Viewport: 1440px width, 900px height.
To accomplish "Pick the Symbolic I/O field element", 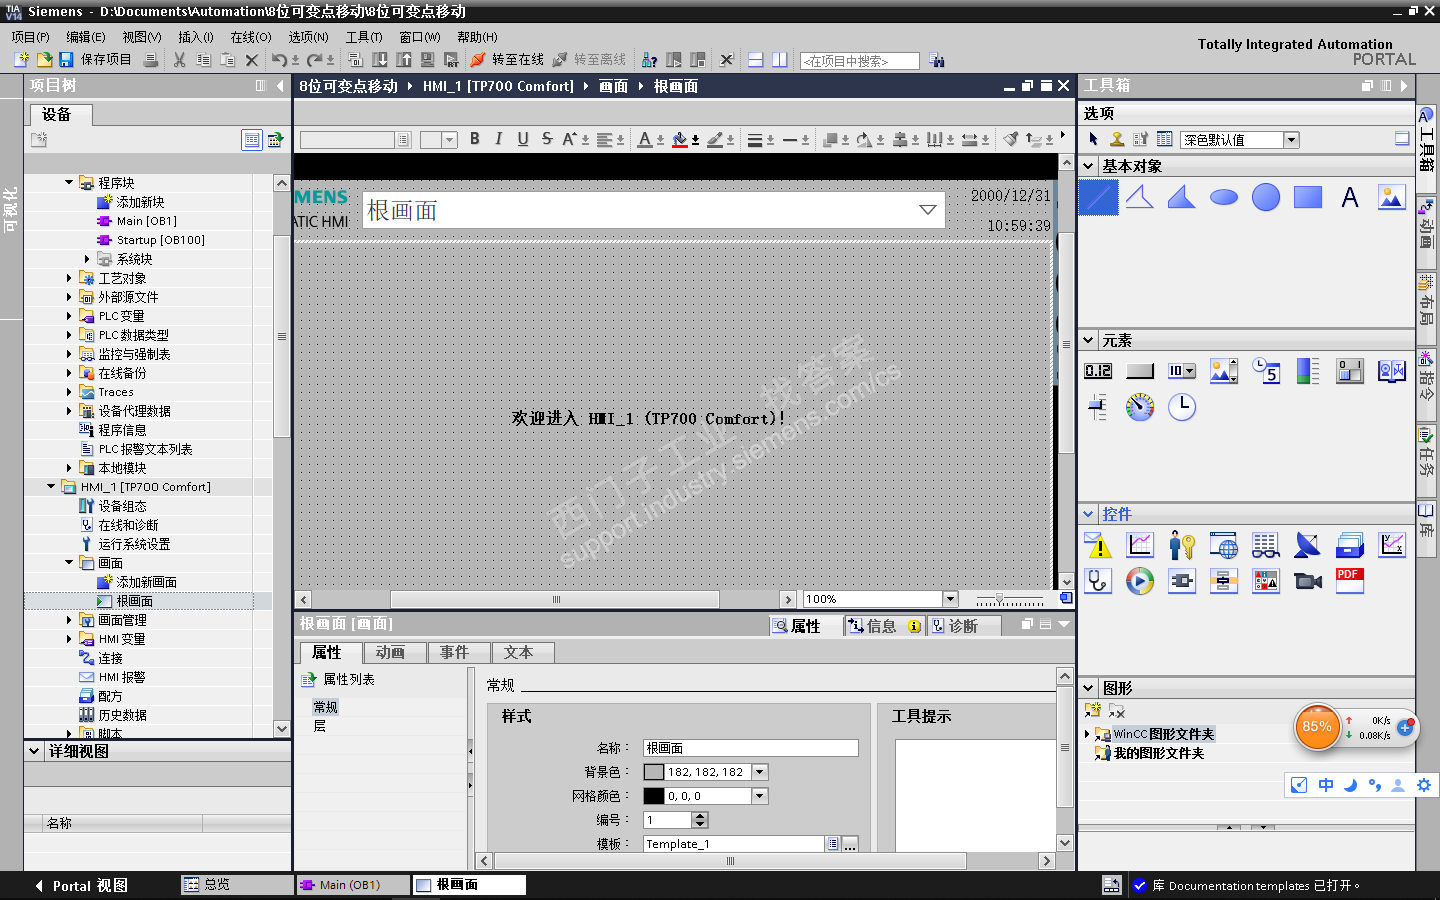I will (1182, 371).
